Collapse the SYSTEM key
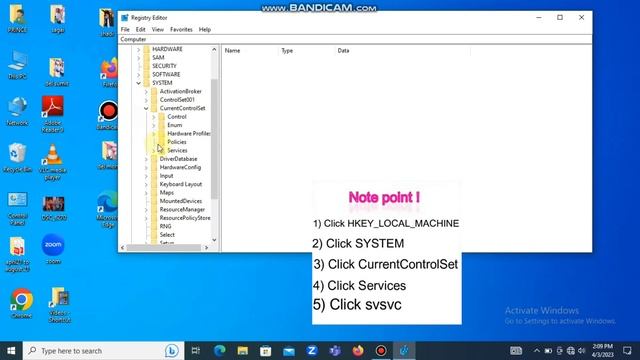 tap(138, 83)
